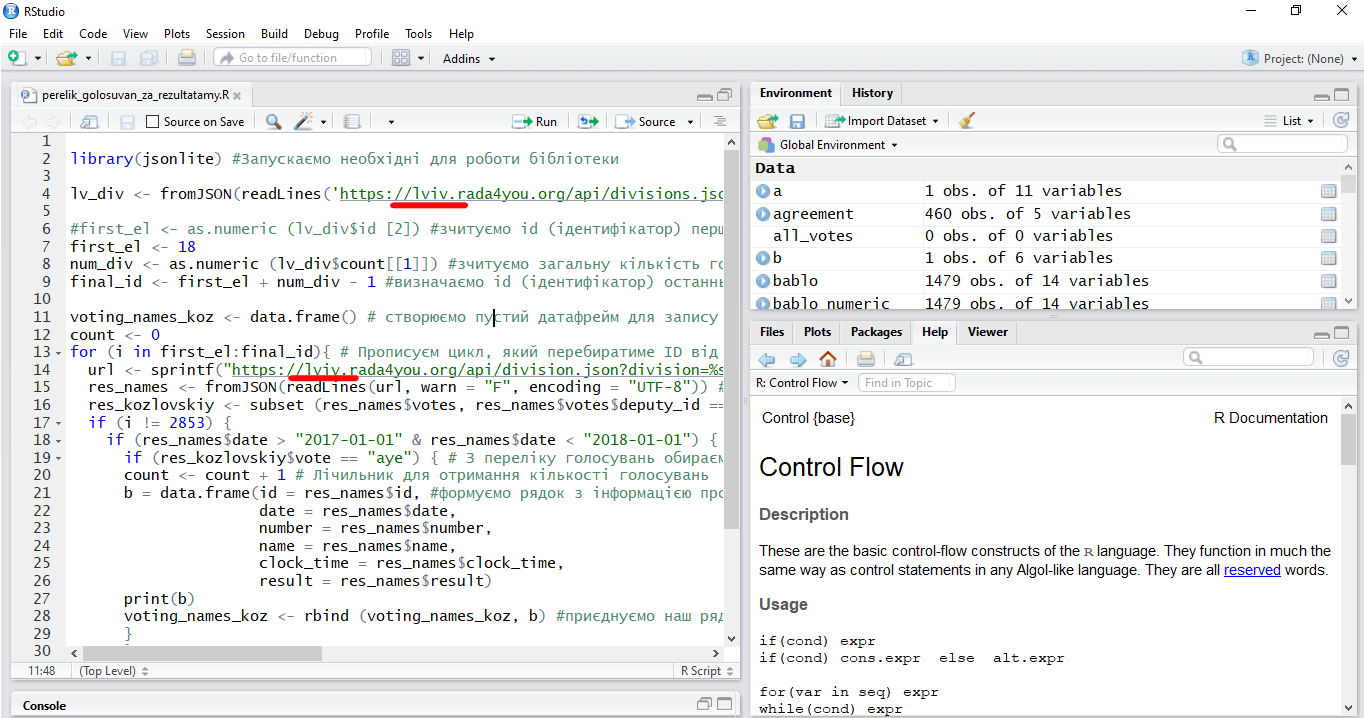
Task: Enable the Source on Save checkbox
Action: coord(153,122)
